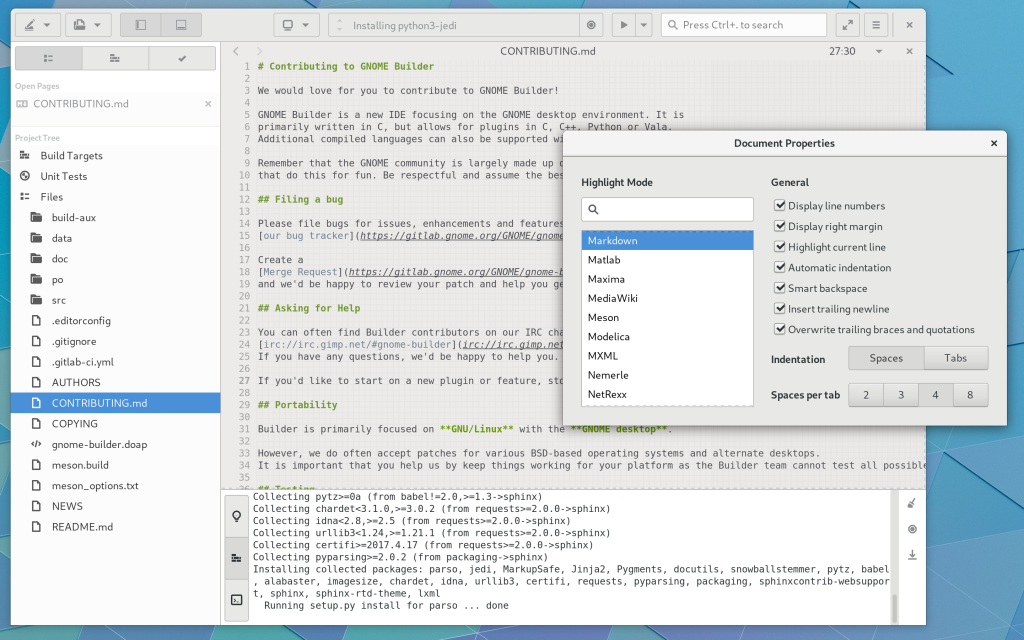1024x640 pixels.
Task: Open document properties dropdown arrow
Action: click(879, 51)
